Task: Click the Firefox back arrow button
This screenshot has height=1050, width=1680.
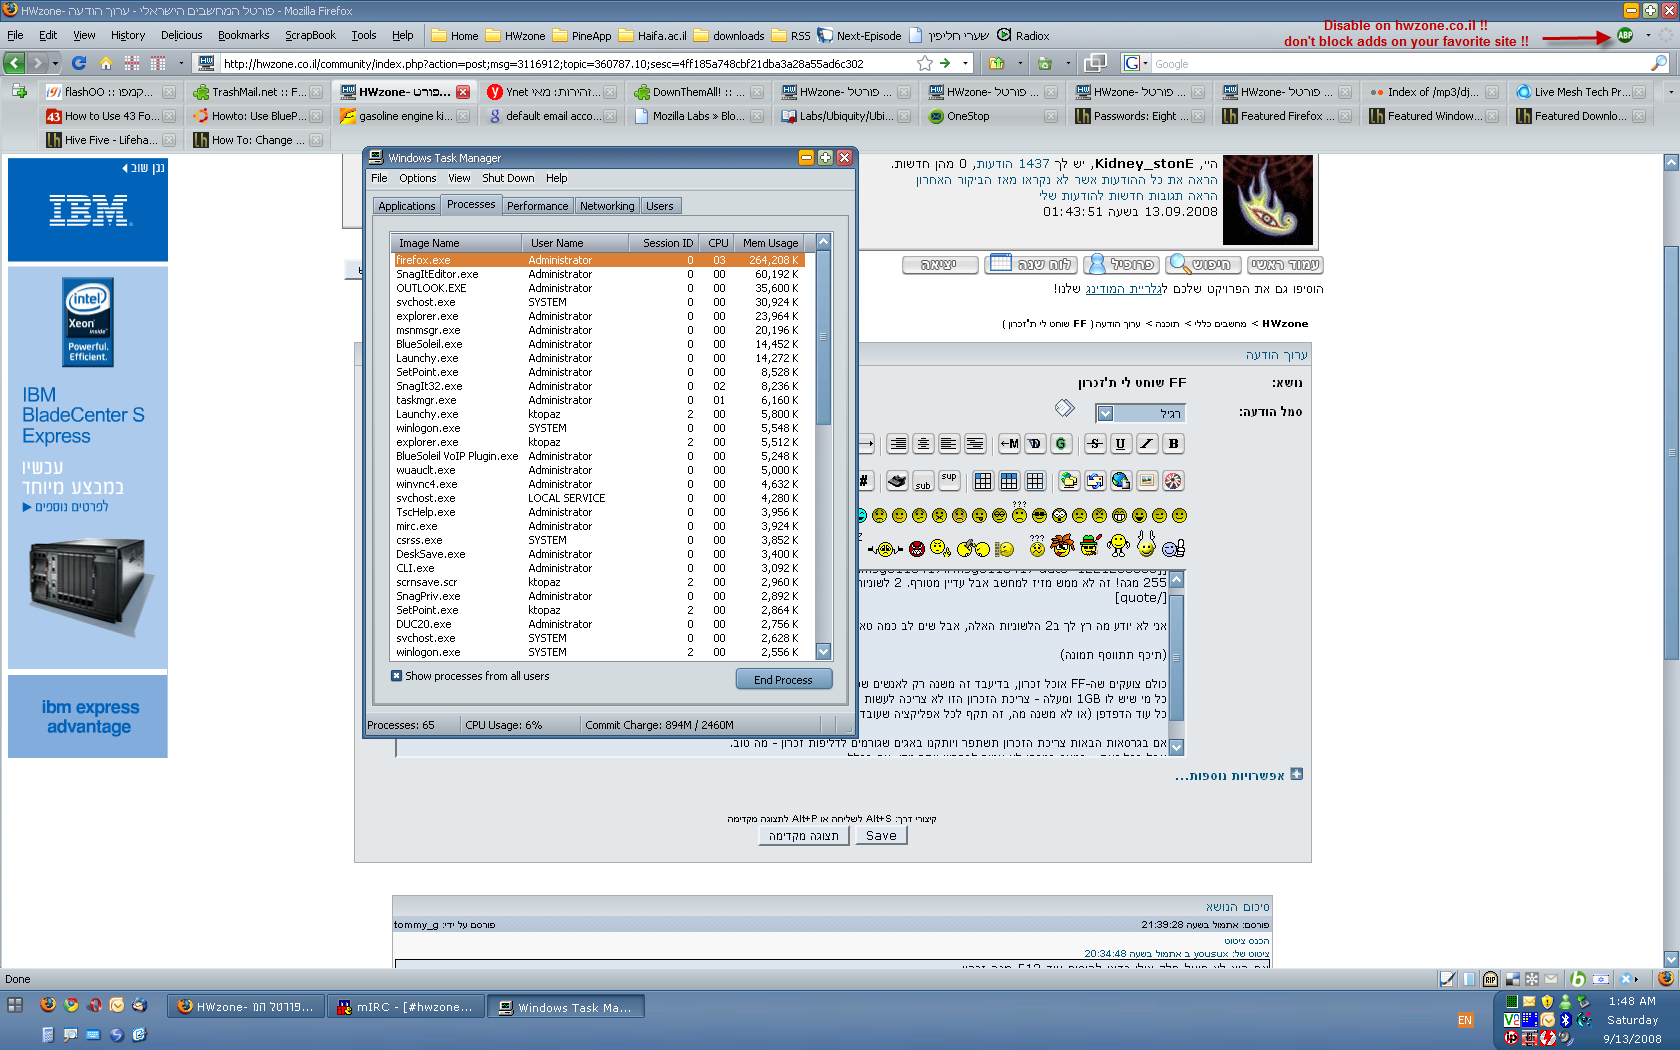Action: tap(14, 63)
